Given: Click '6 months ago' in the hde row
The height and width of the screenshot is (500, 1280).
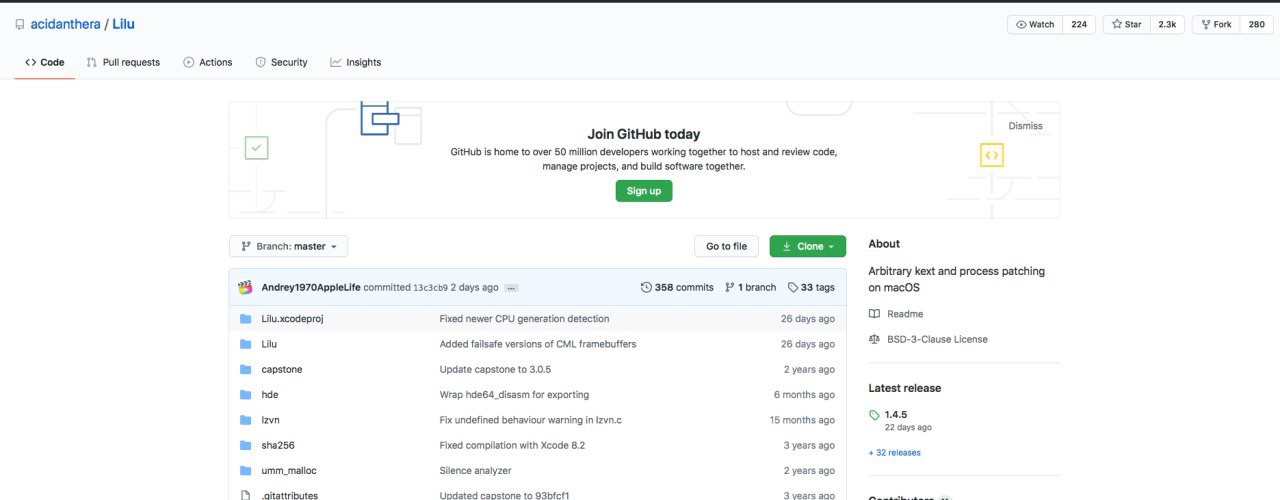Looking at the screenshot, I should (x=805, y=395).
